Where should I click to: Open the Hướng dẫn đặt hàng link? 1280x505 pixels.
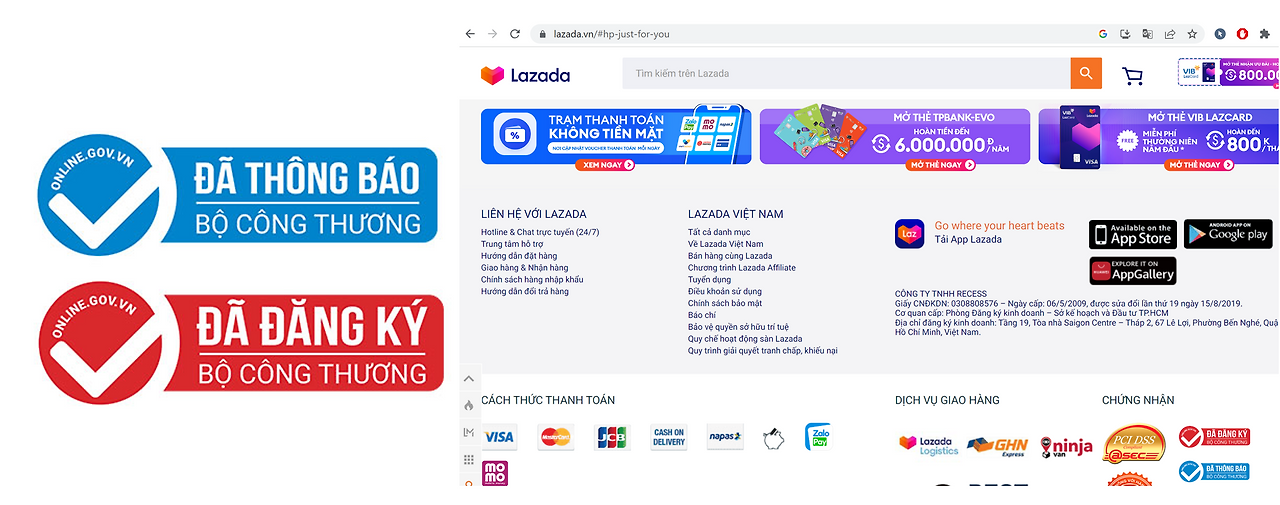(519, 256)
